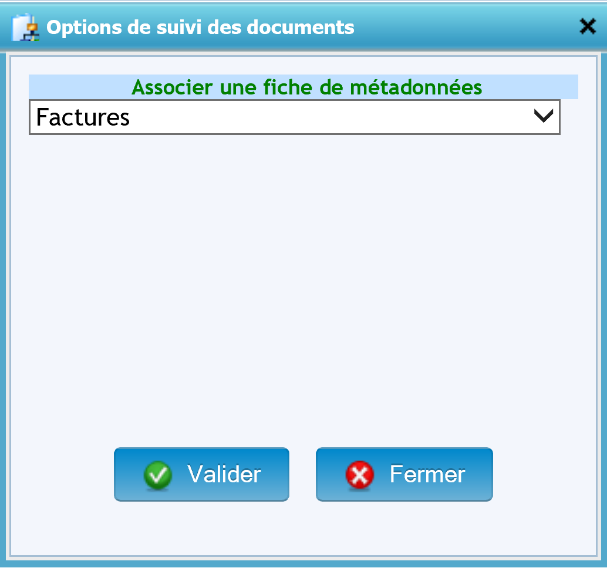Viewport: 607px width, 568px height.
Task: Dismiss the dialog with the Fermer button
Action: (404, 474)
